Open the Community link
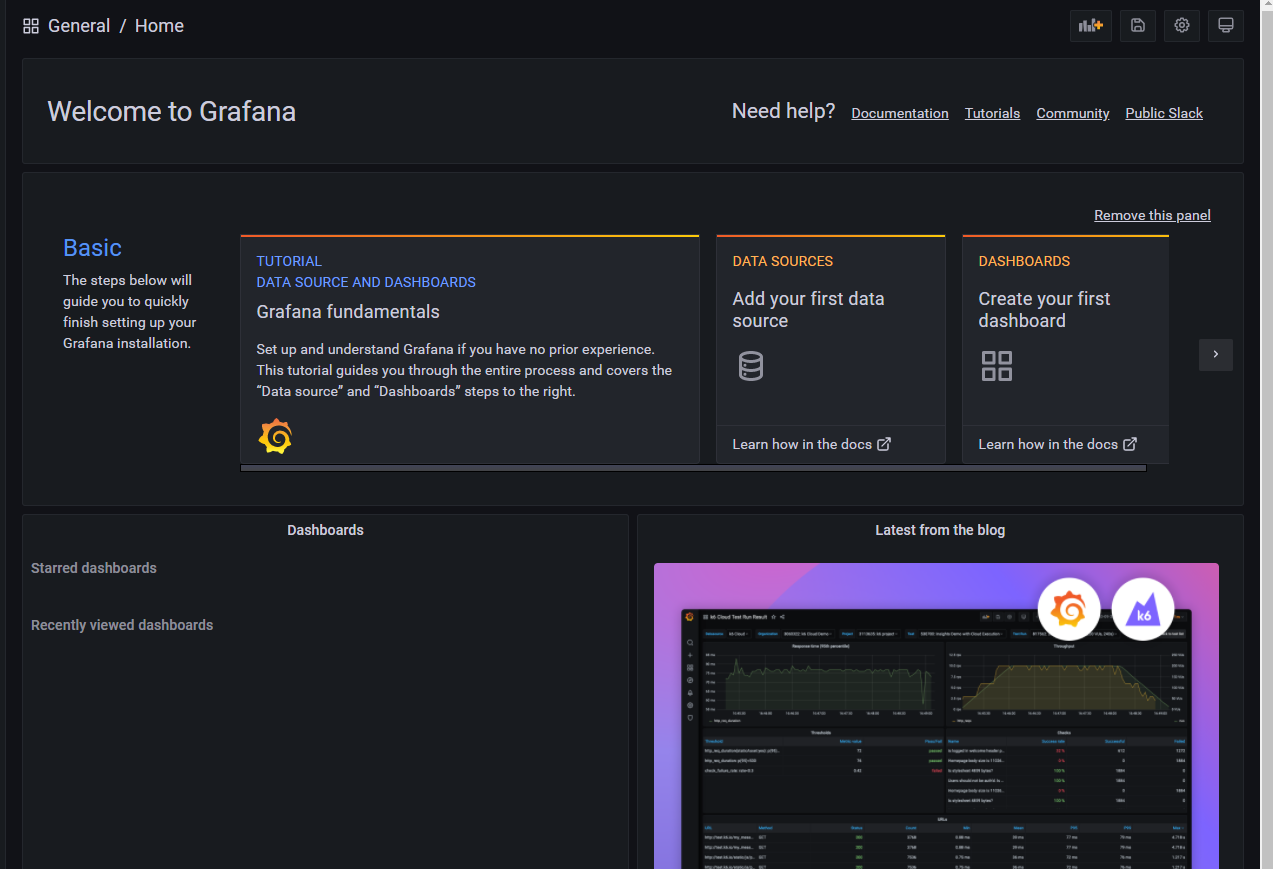This screenshot has width=1273, height=869. click(x=1073, y=113)
